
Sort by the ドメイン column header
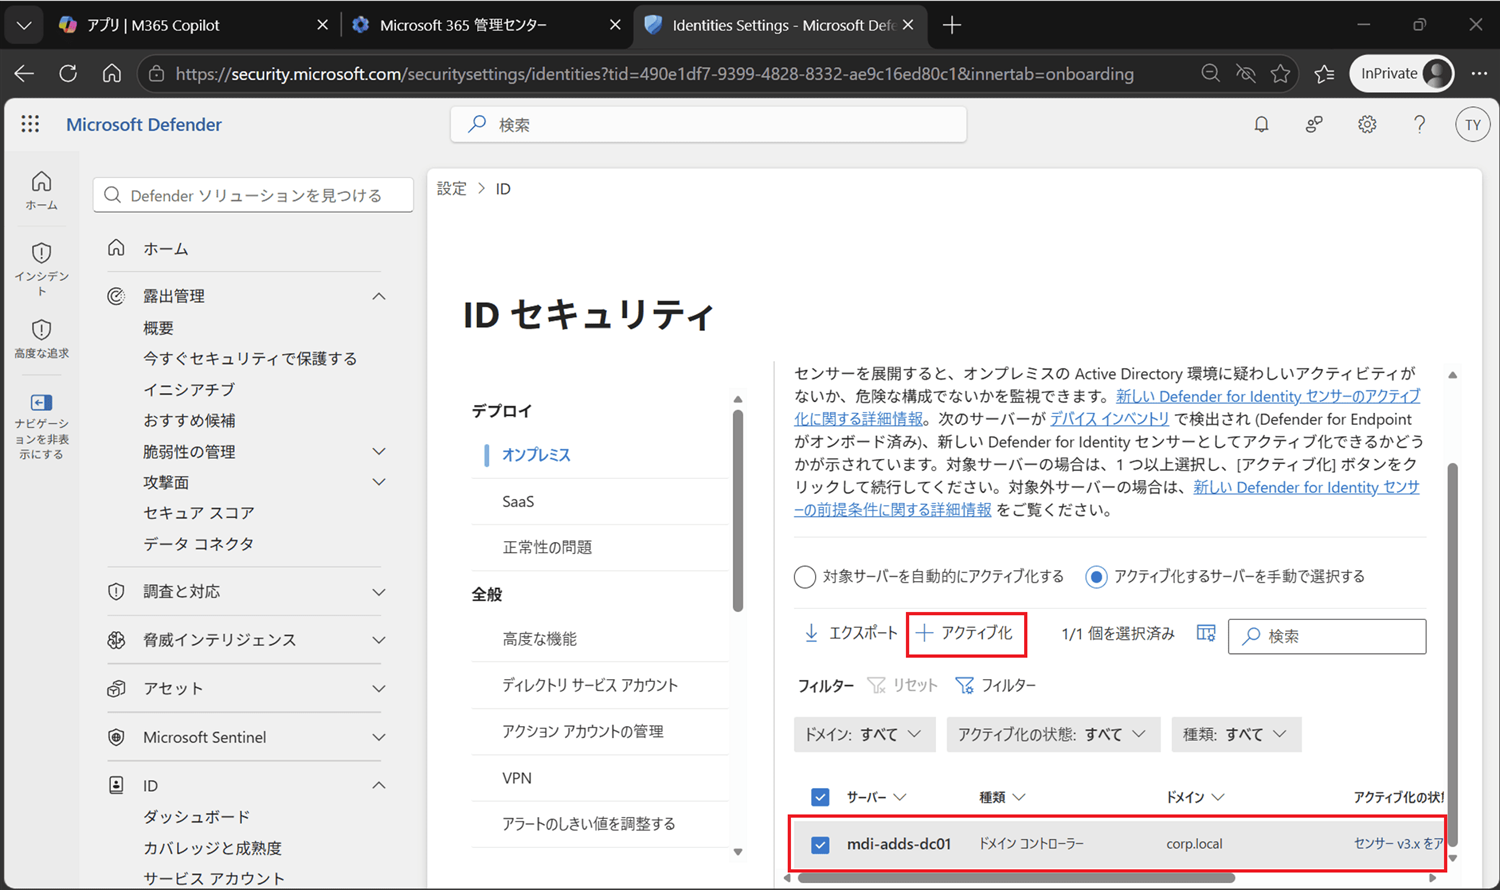coord(1196,797)
